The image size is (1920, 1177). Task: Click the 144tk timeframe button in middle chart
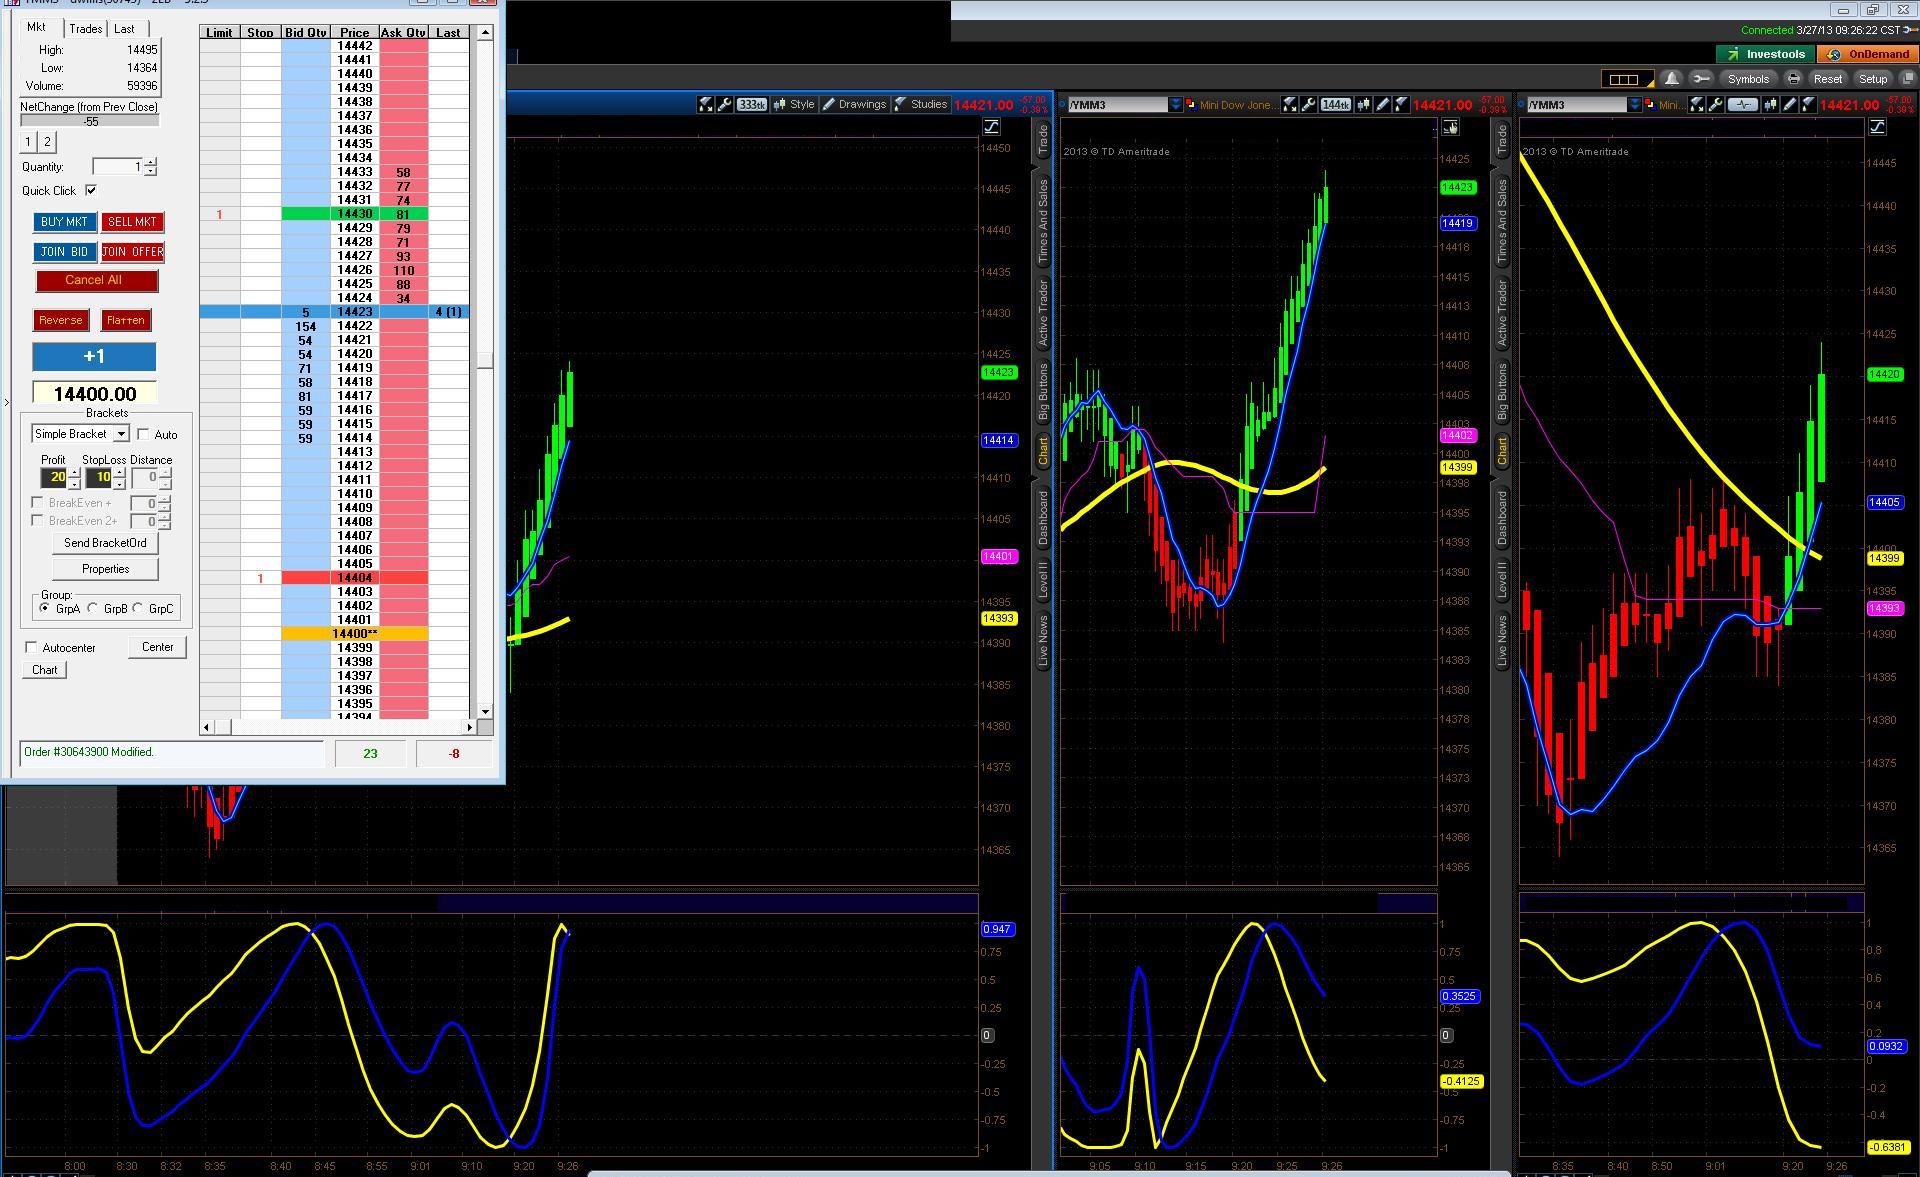click(1335, 104)
